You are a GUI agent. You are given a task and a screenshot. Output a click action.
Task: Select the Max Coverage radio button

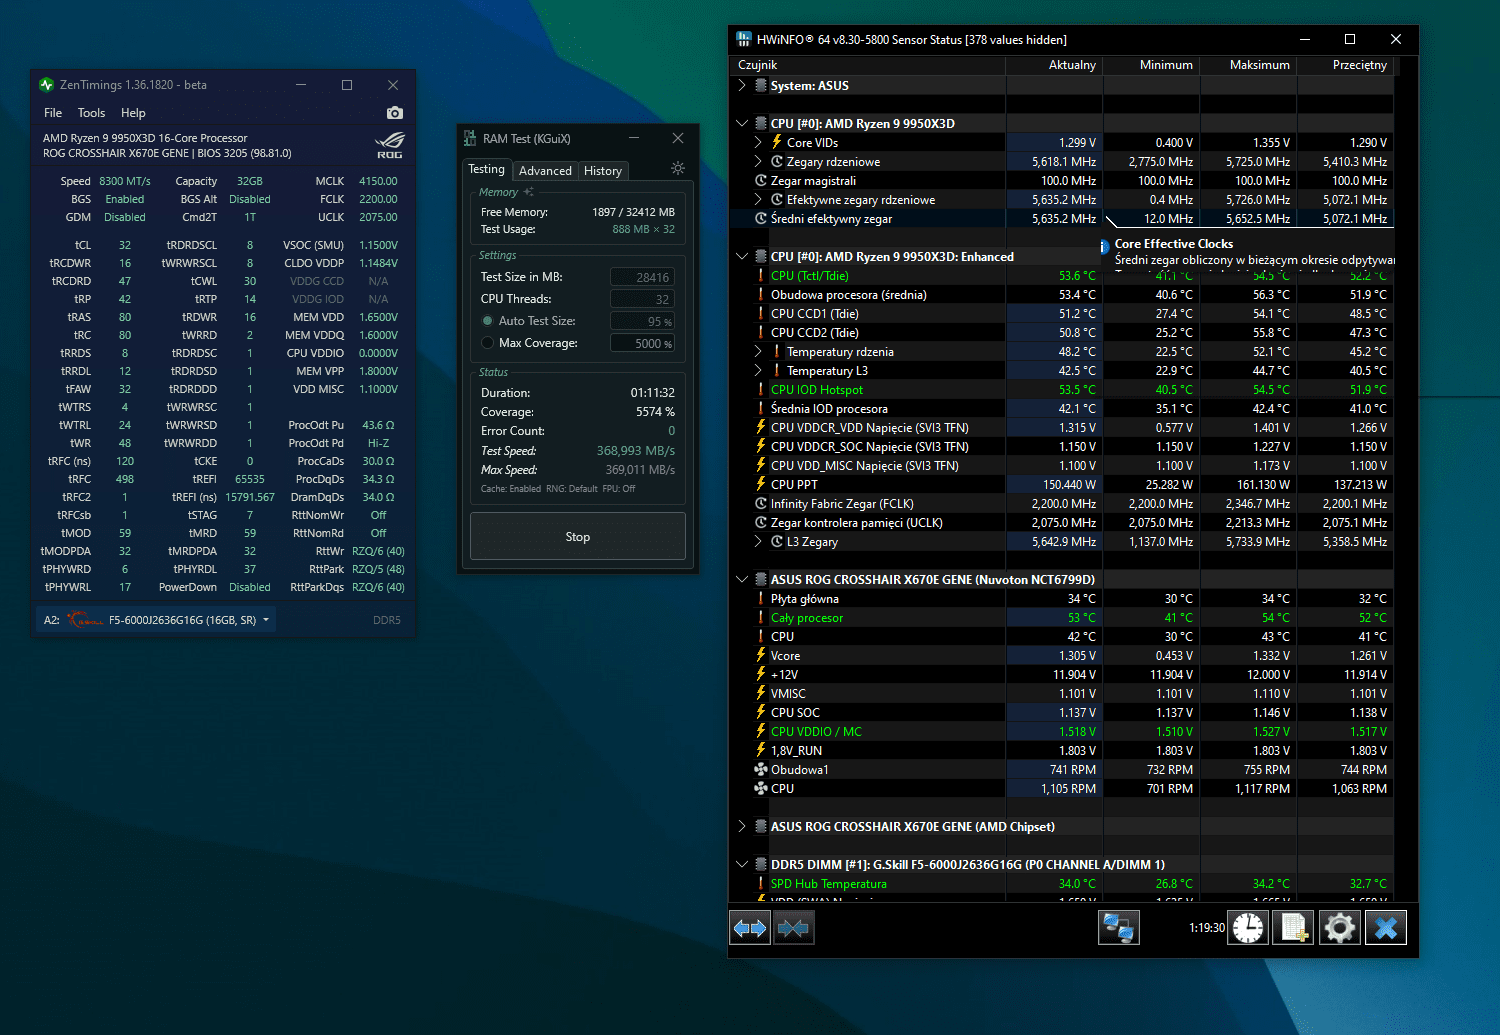(488, 343)
